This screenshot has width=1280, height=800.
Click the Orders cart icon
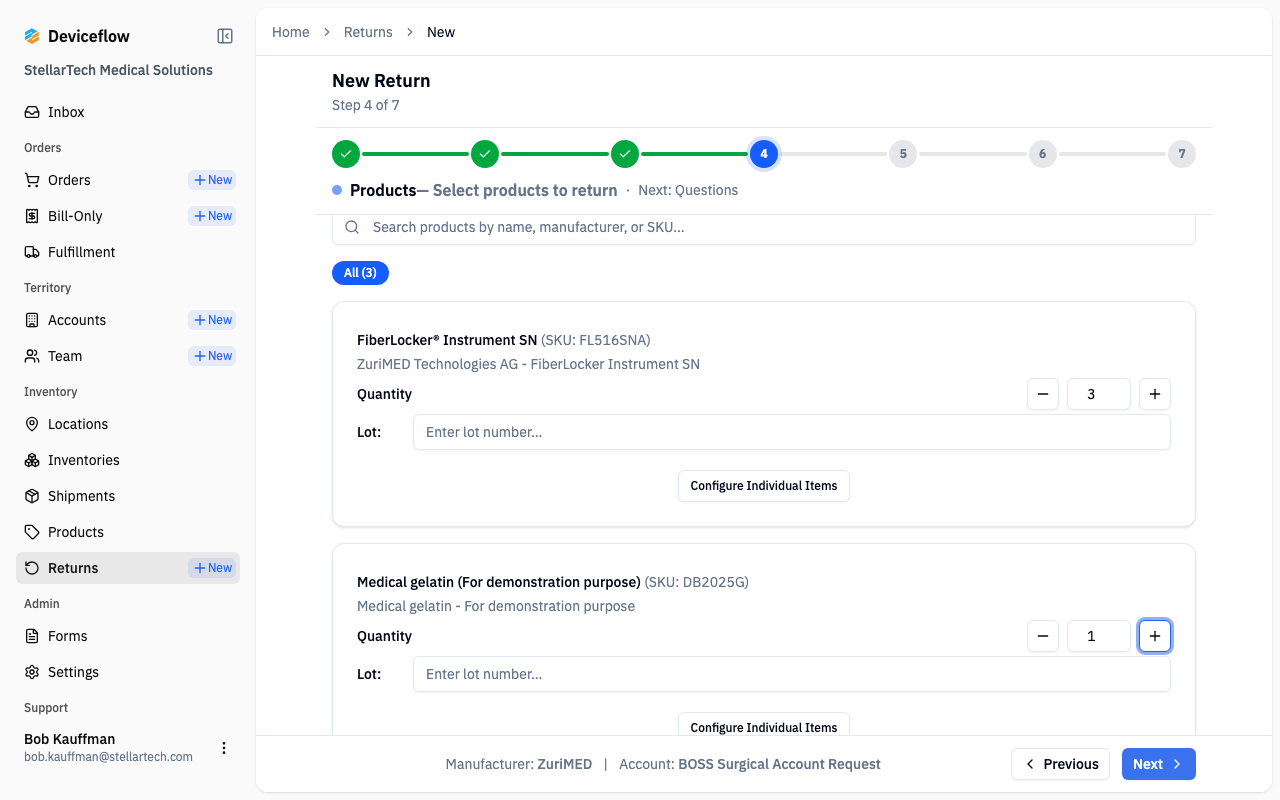(32, 180)
